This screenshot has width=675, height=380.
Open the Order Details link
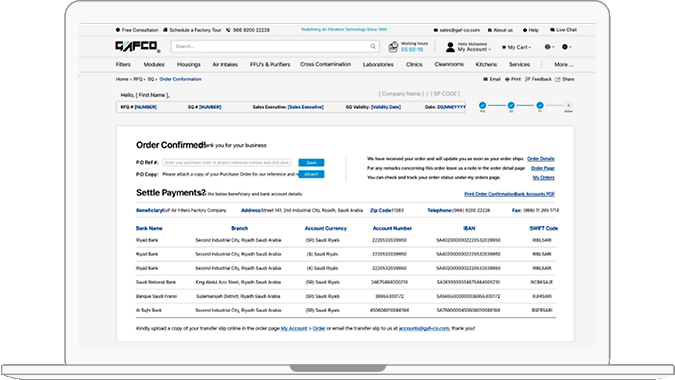tap(541, 159)
